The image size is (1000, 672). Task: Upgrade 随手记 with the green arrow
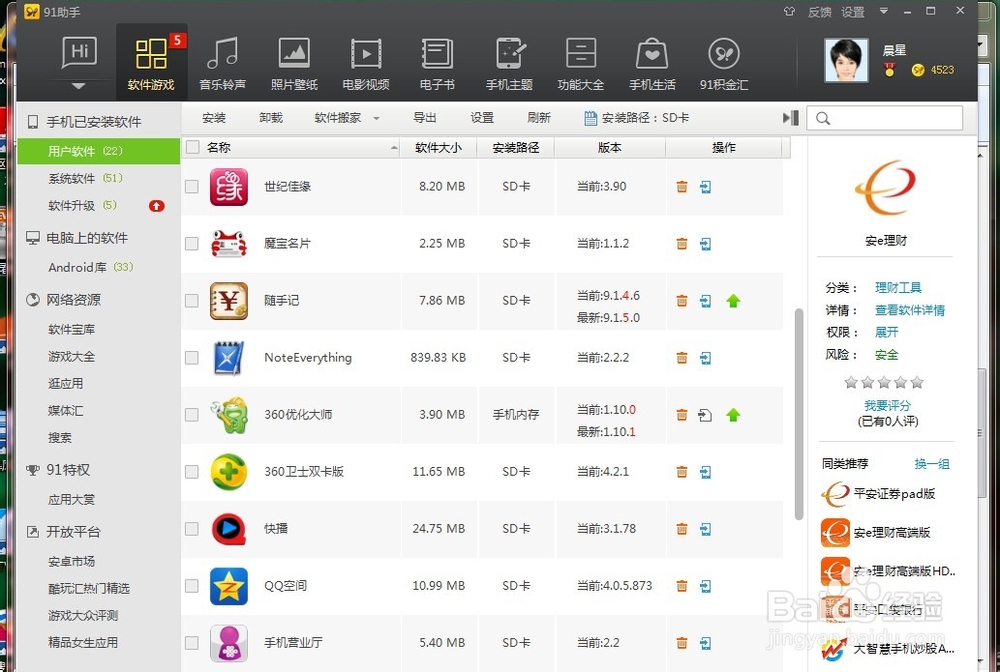pos(733,301)
